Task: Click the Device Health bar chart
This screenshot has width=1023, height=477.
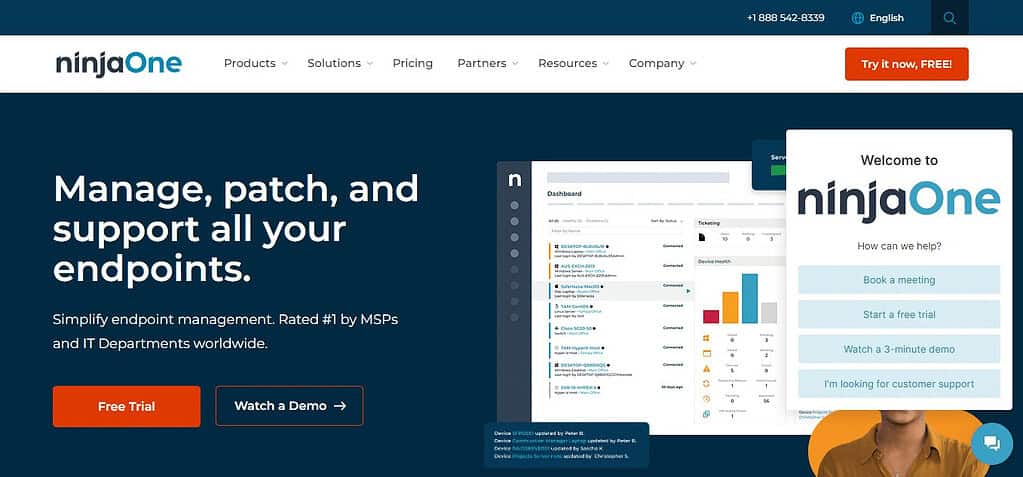Action: [x=740, y=299]
